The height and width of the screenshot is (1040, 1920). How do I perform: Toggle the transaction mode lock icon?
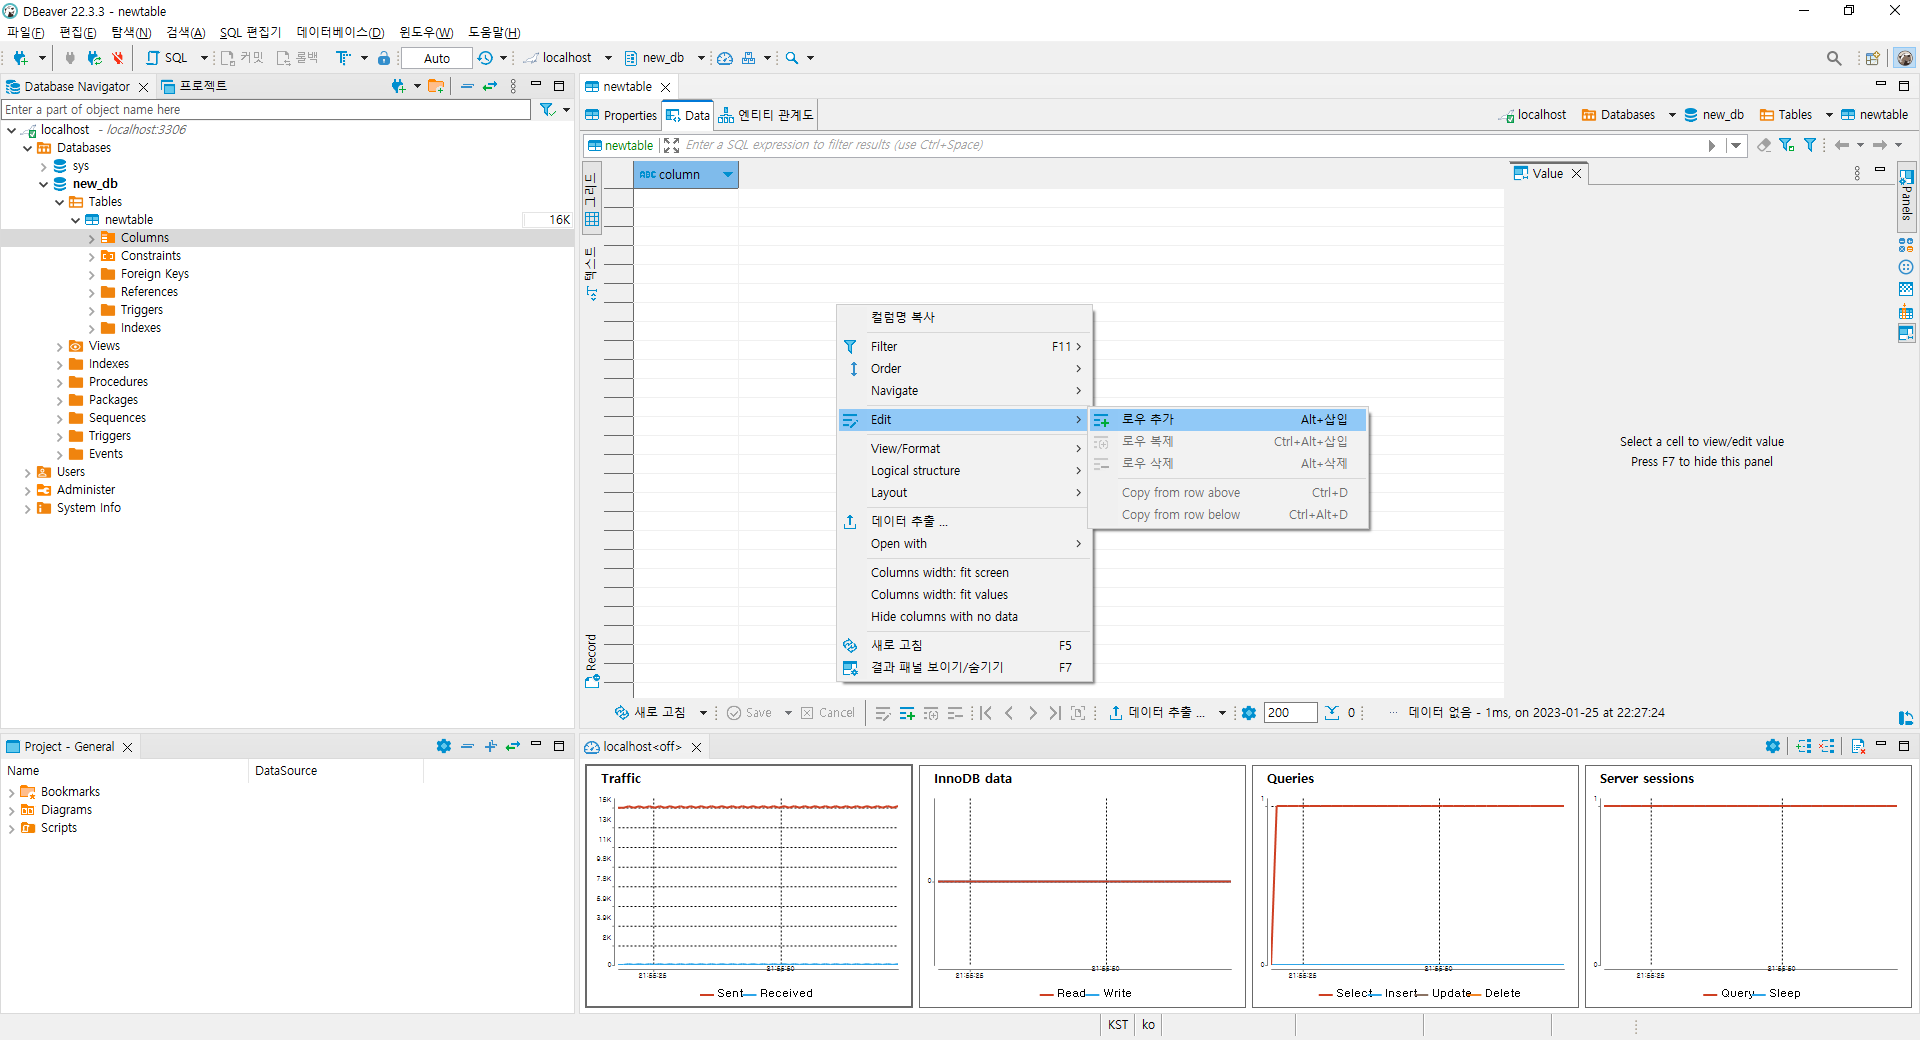pos(384,58)
